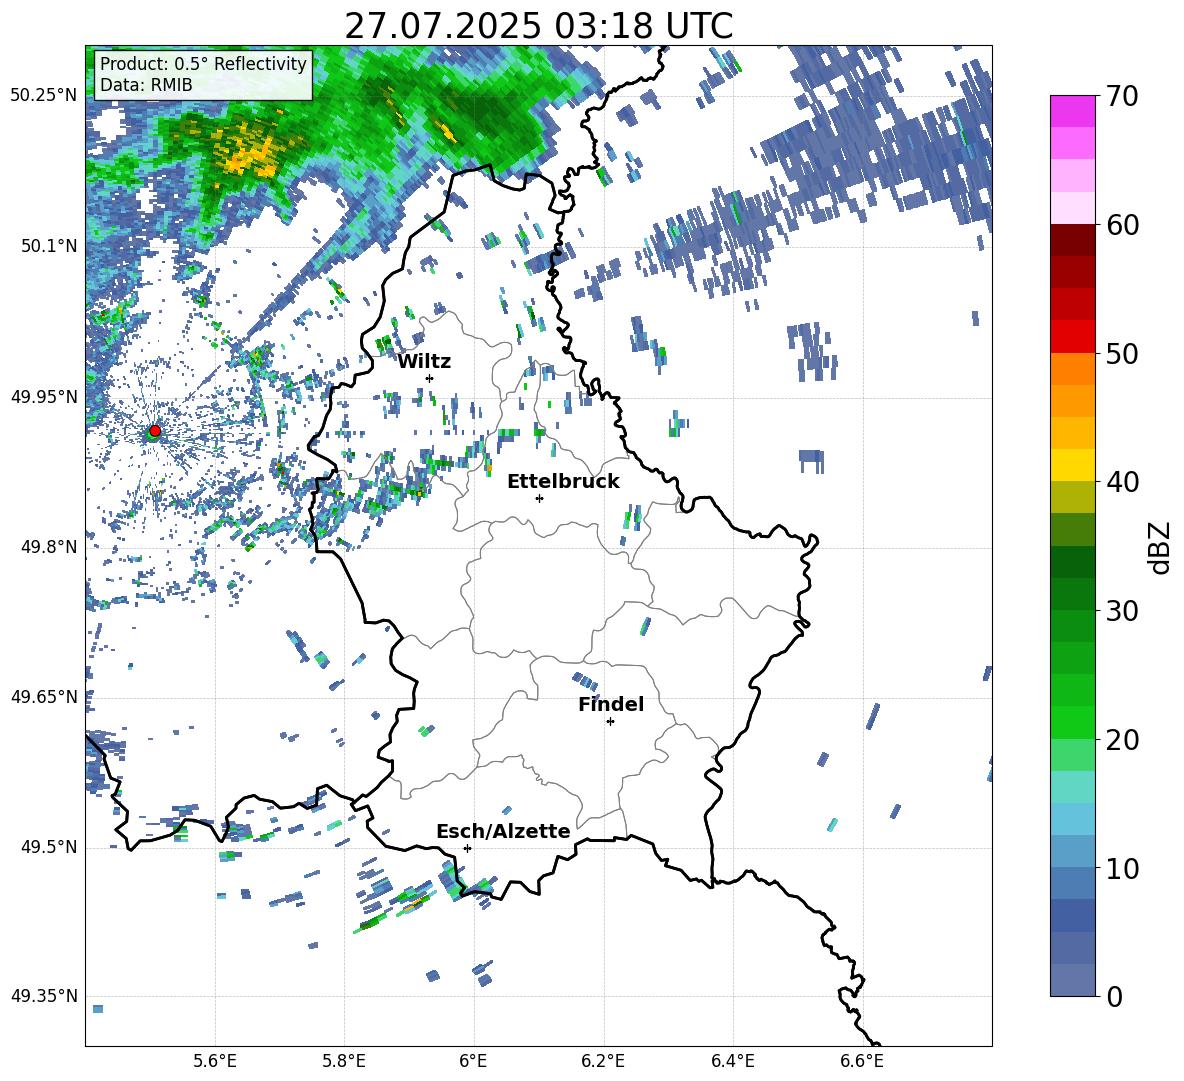This screenshot has height=1081, width=1184.
Task: Click the 49.35°N latitude label
Action: pos(44,996)
